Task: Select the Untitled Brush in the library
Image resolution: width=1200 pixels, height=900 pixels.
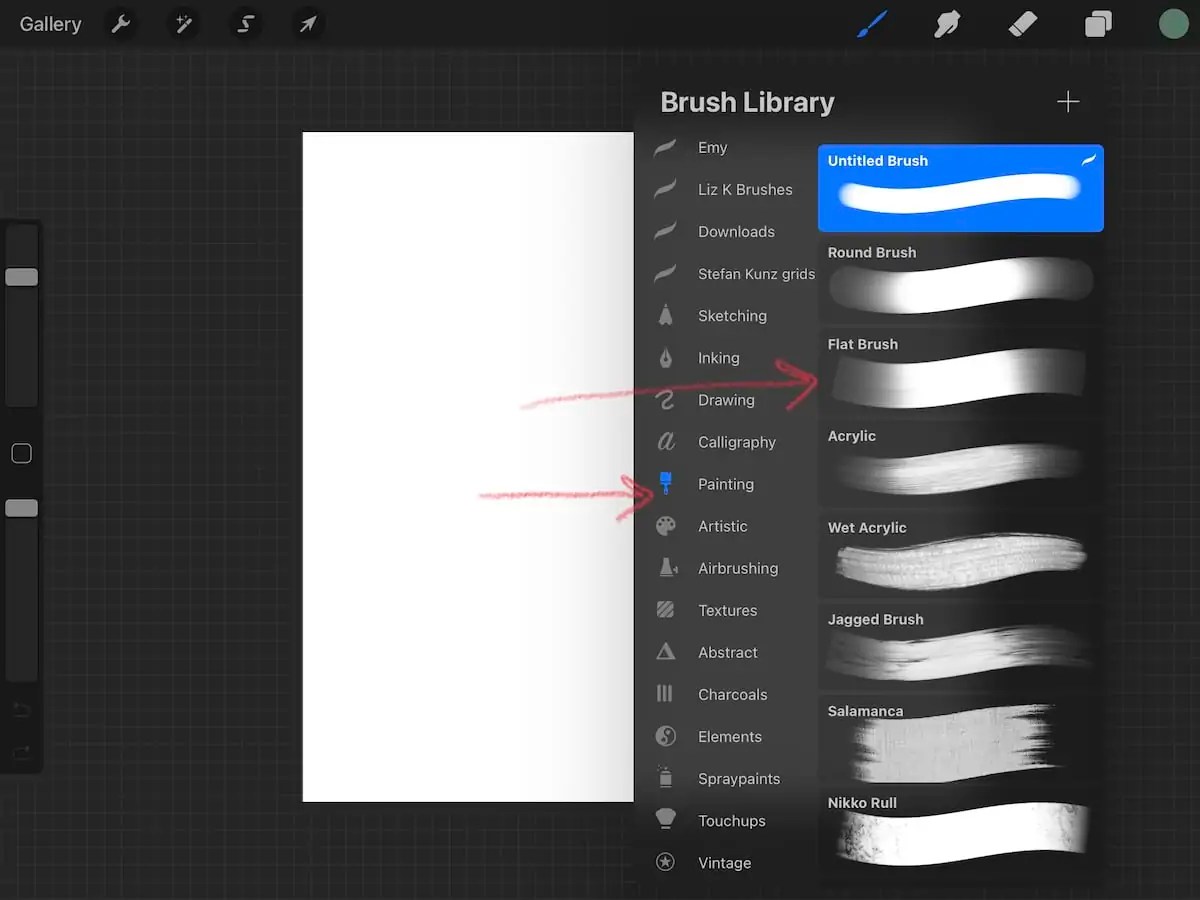Action: 958,188
